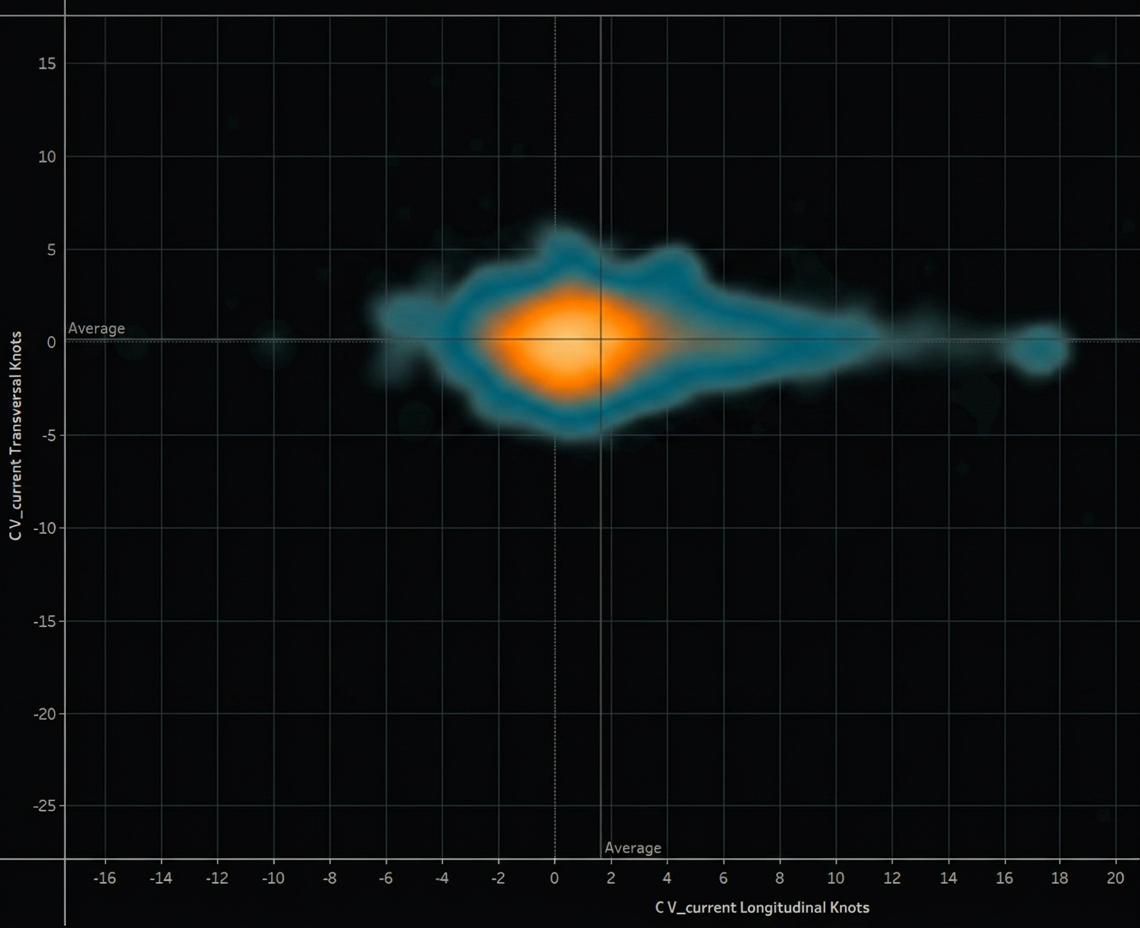The image size is (1140, 928).
Task: Click the x-axis tick label '-4'
Action: point(442,878)
